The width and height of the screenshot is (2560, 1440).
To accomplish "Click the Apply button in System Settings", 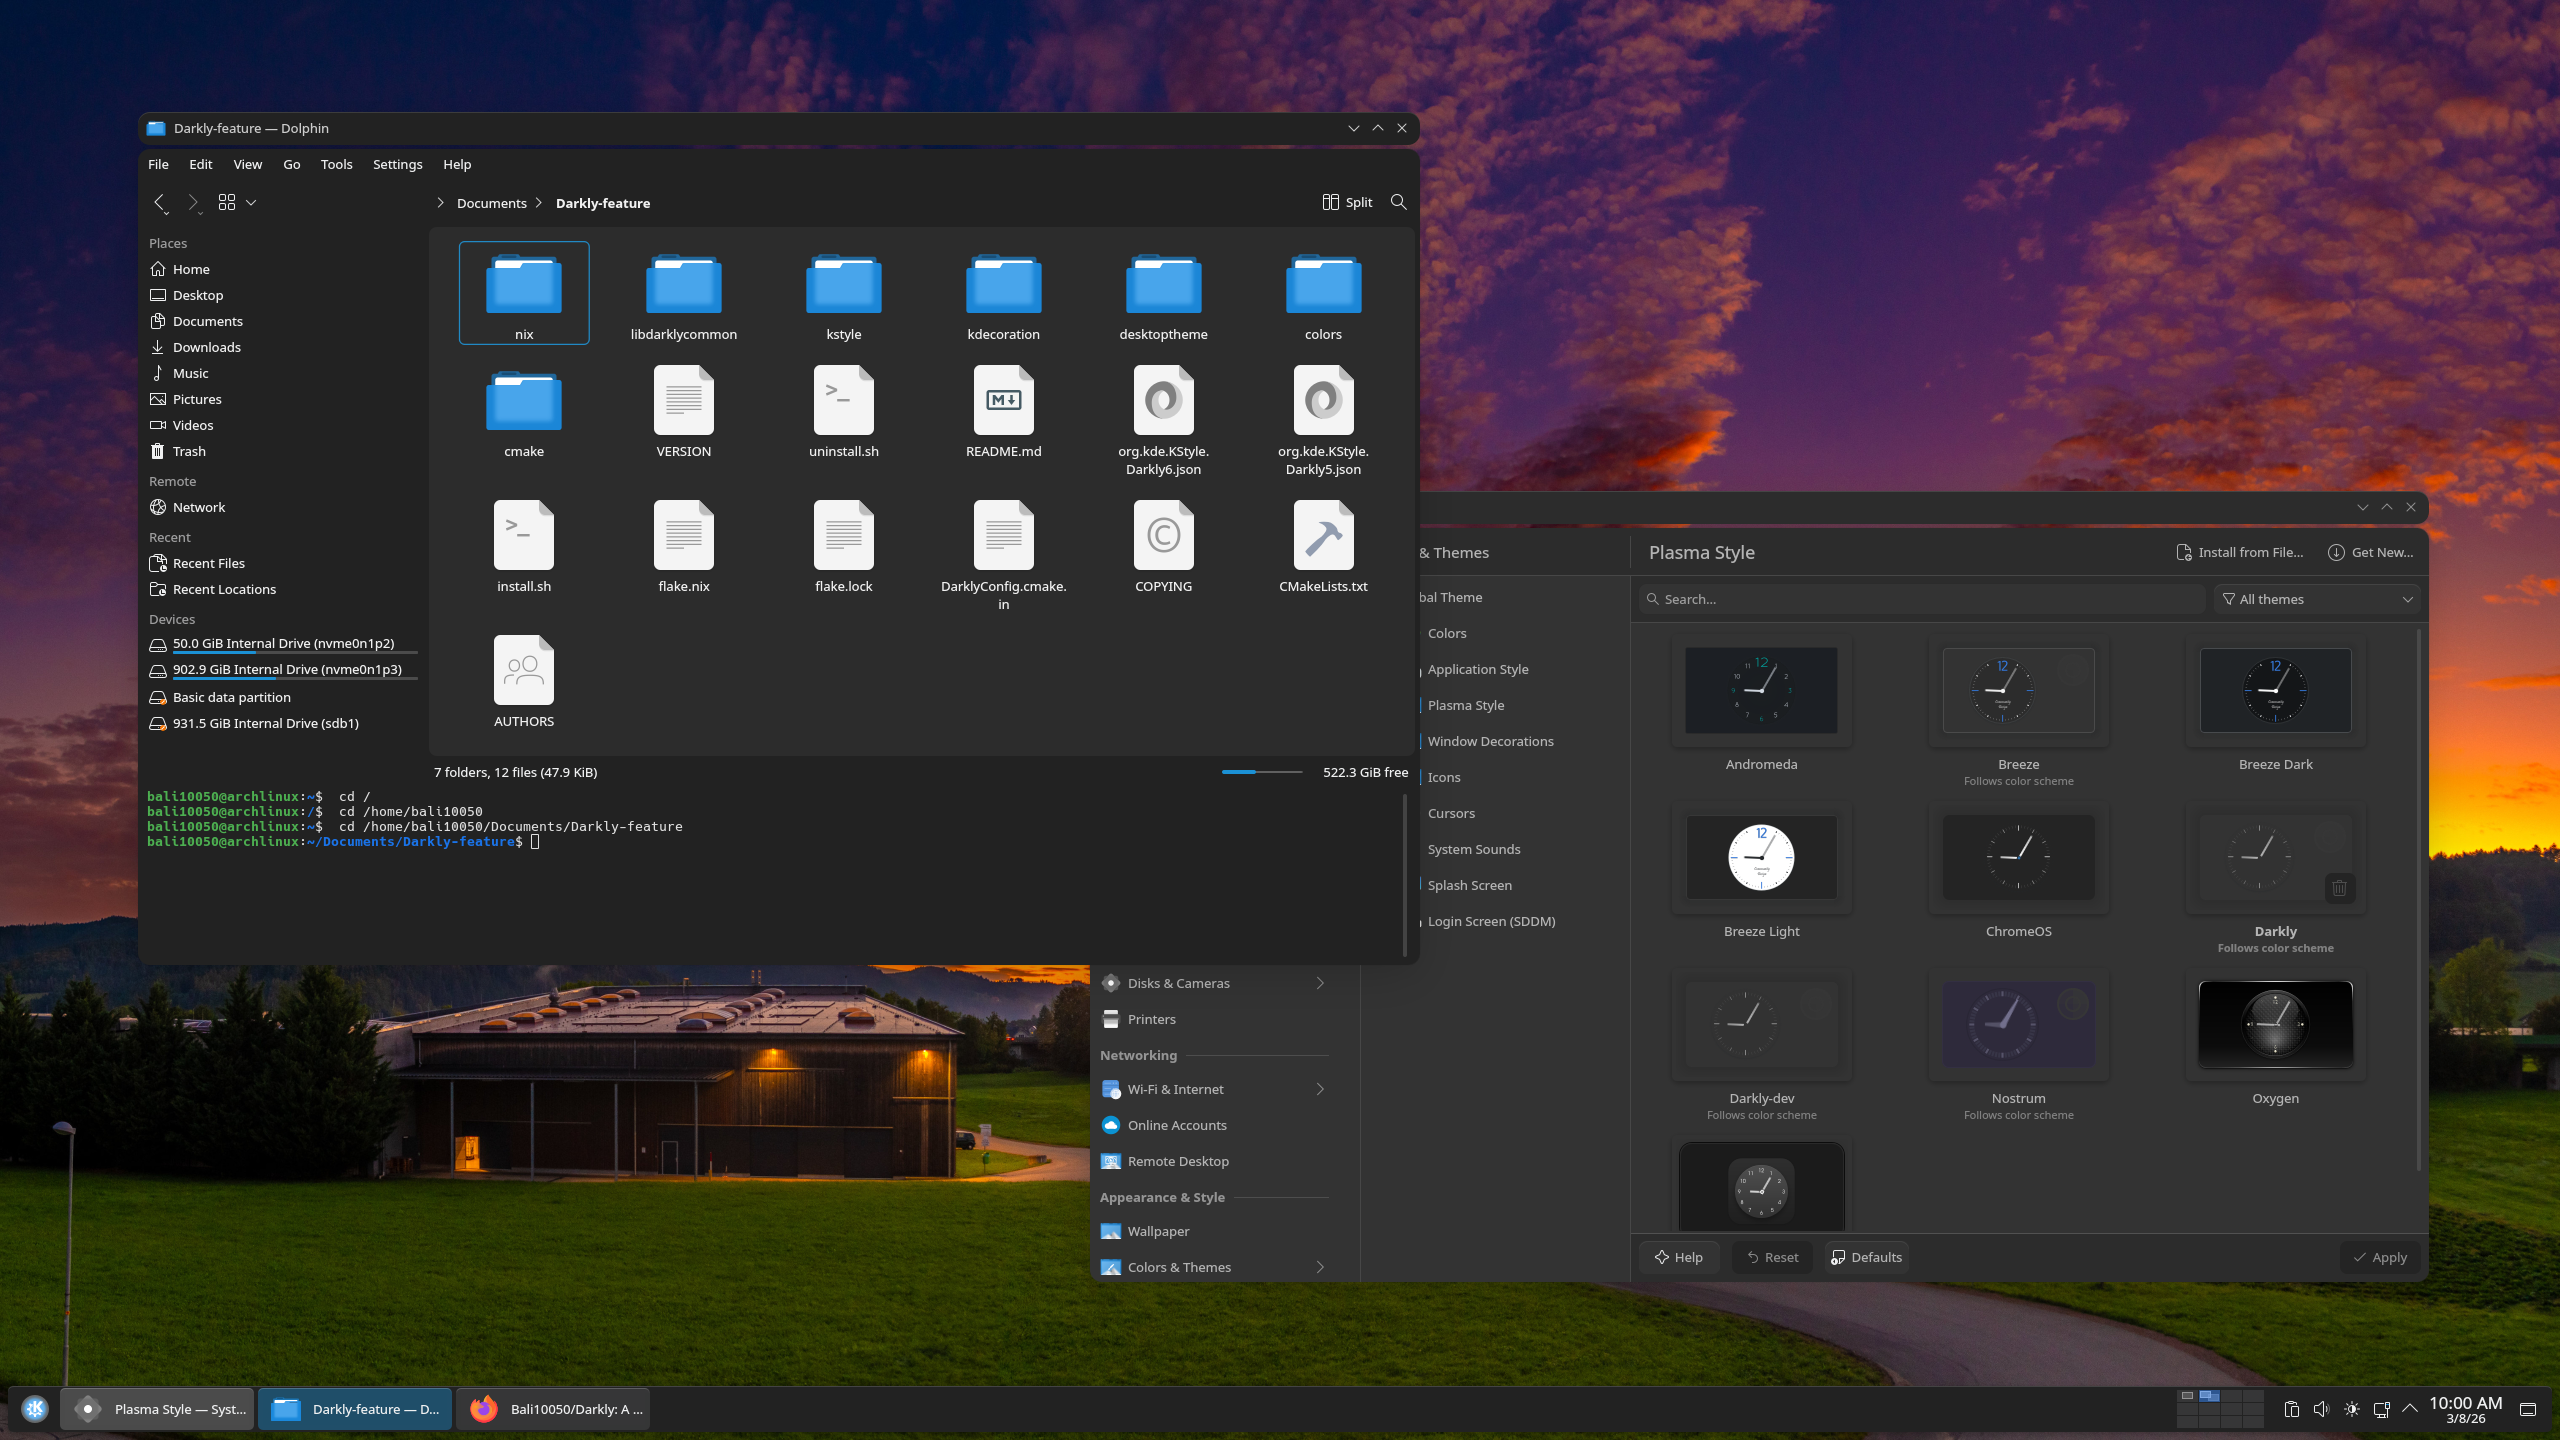I will [2380, 1257].
